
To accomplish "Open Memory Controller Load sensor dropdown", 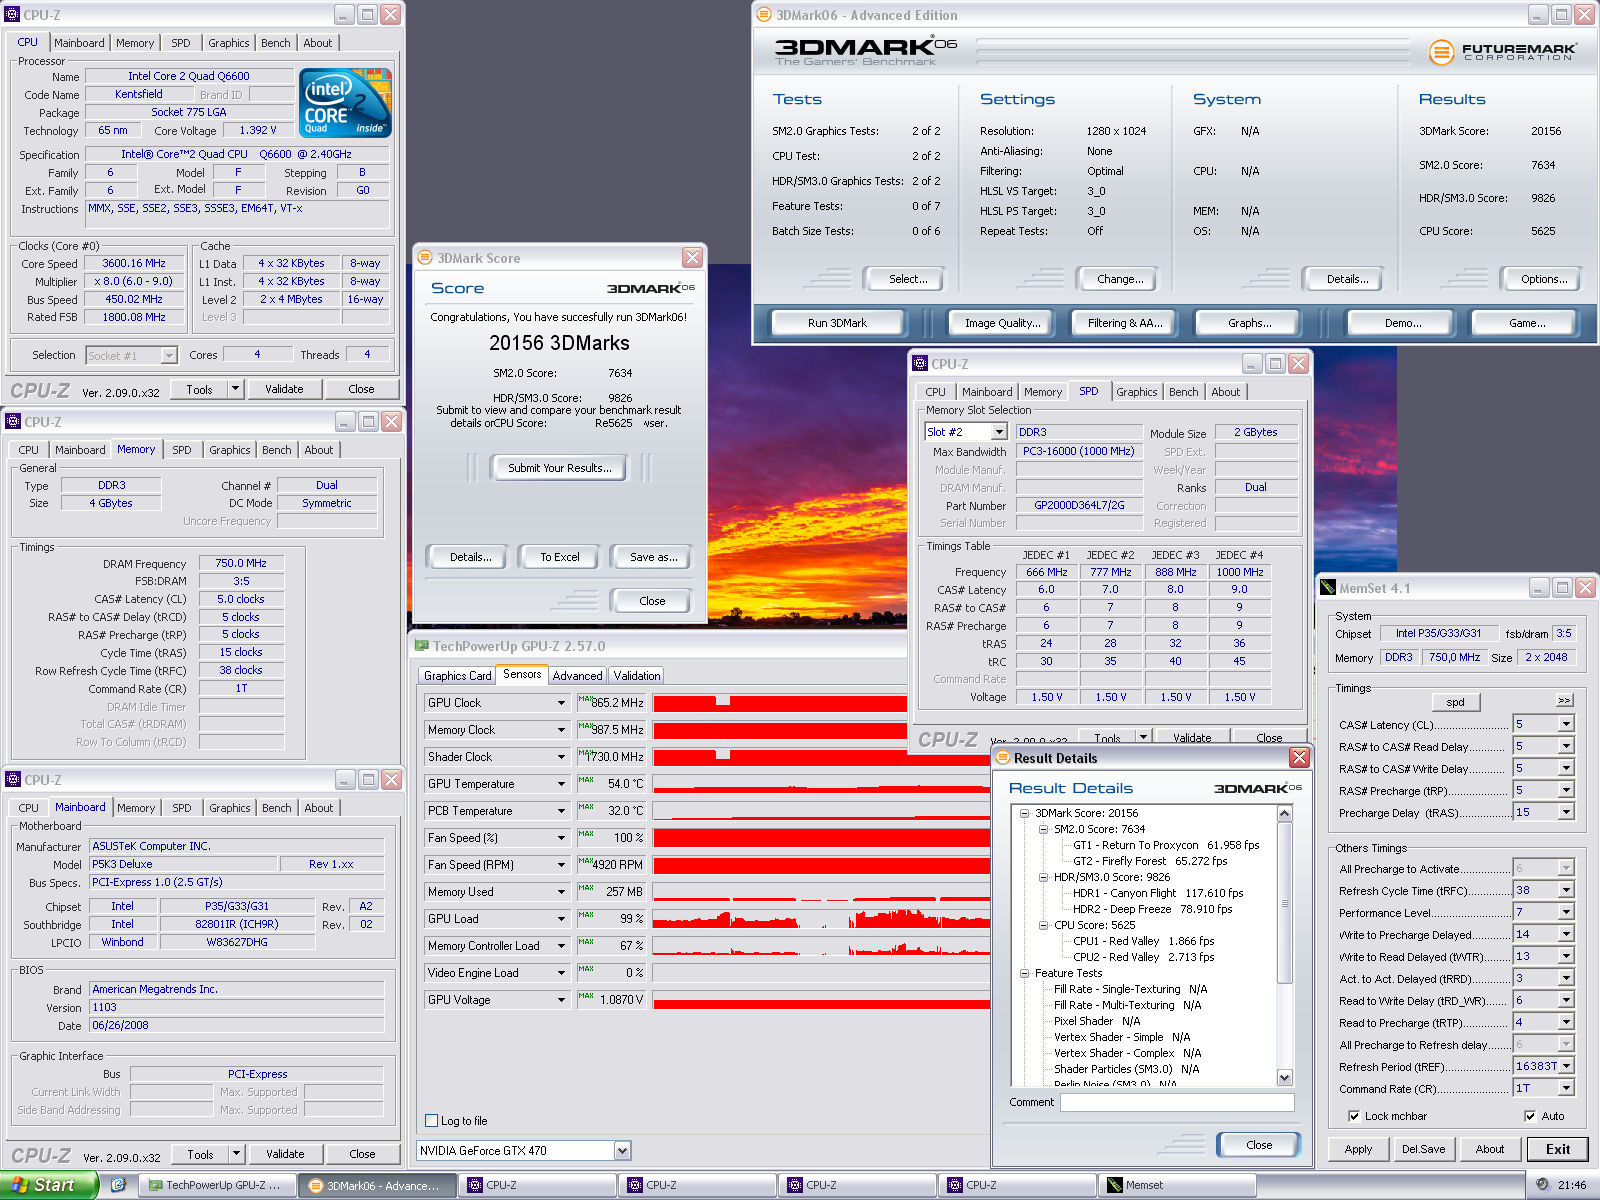I will pos(561,946).
